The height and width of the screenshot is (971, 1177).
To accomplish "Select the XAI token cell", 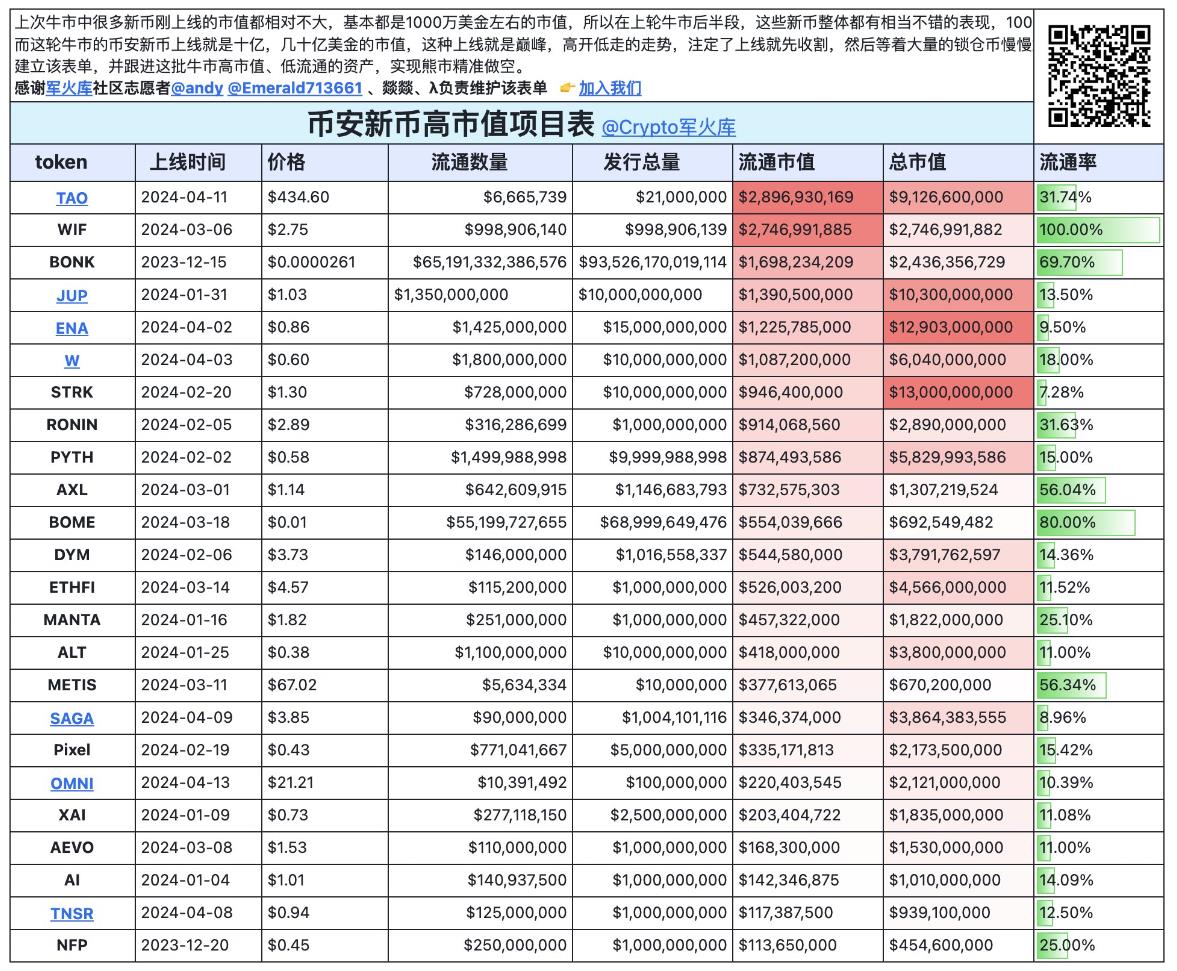I will tap(72, 815).
